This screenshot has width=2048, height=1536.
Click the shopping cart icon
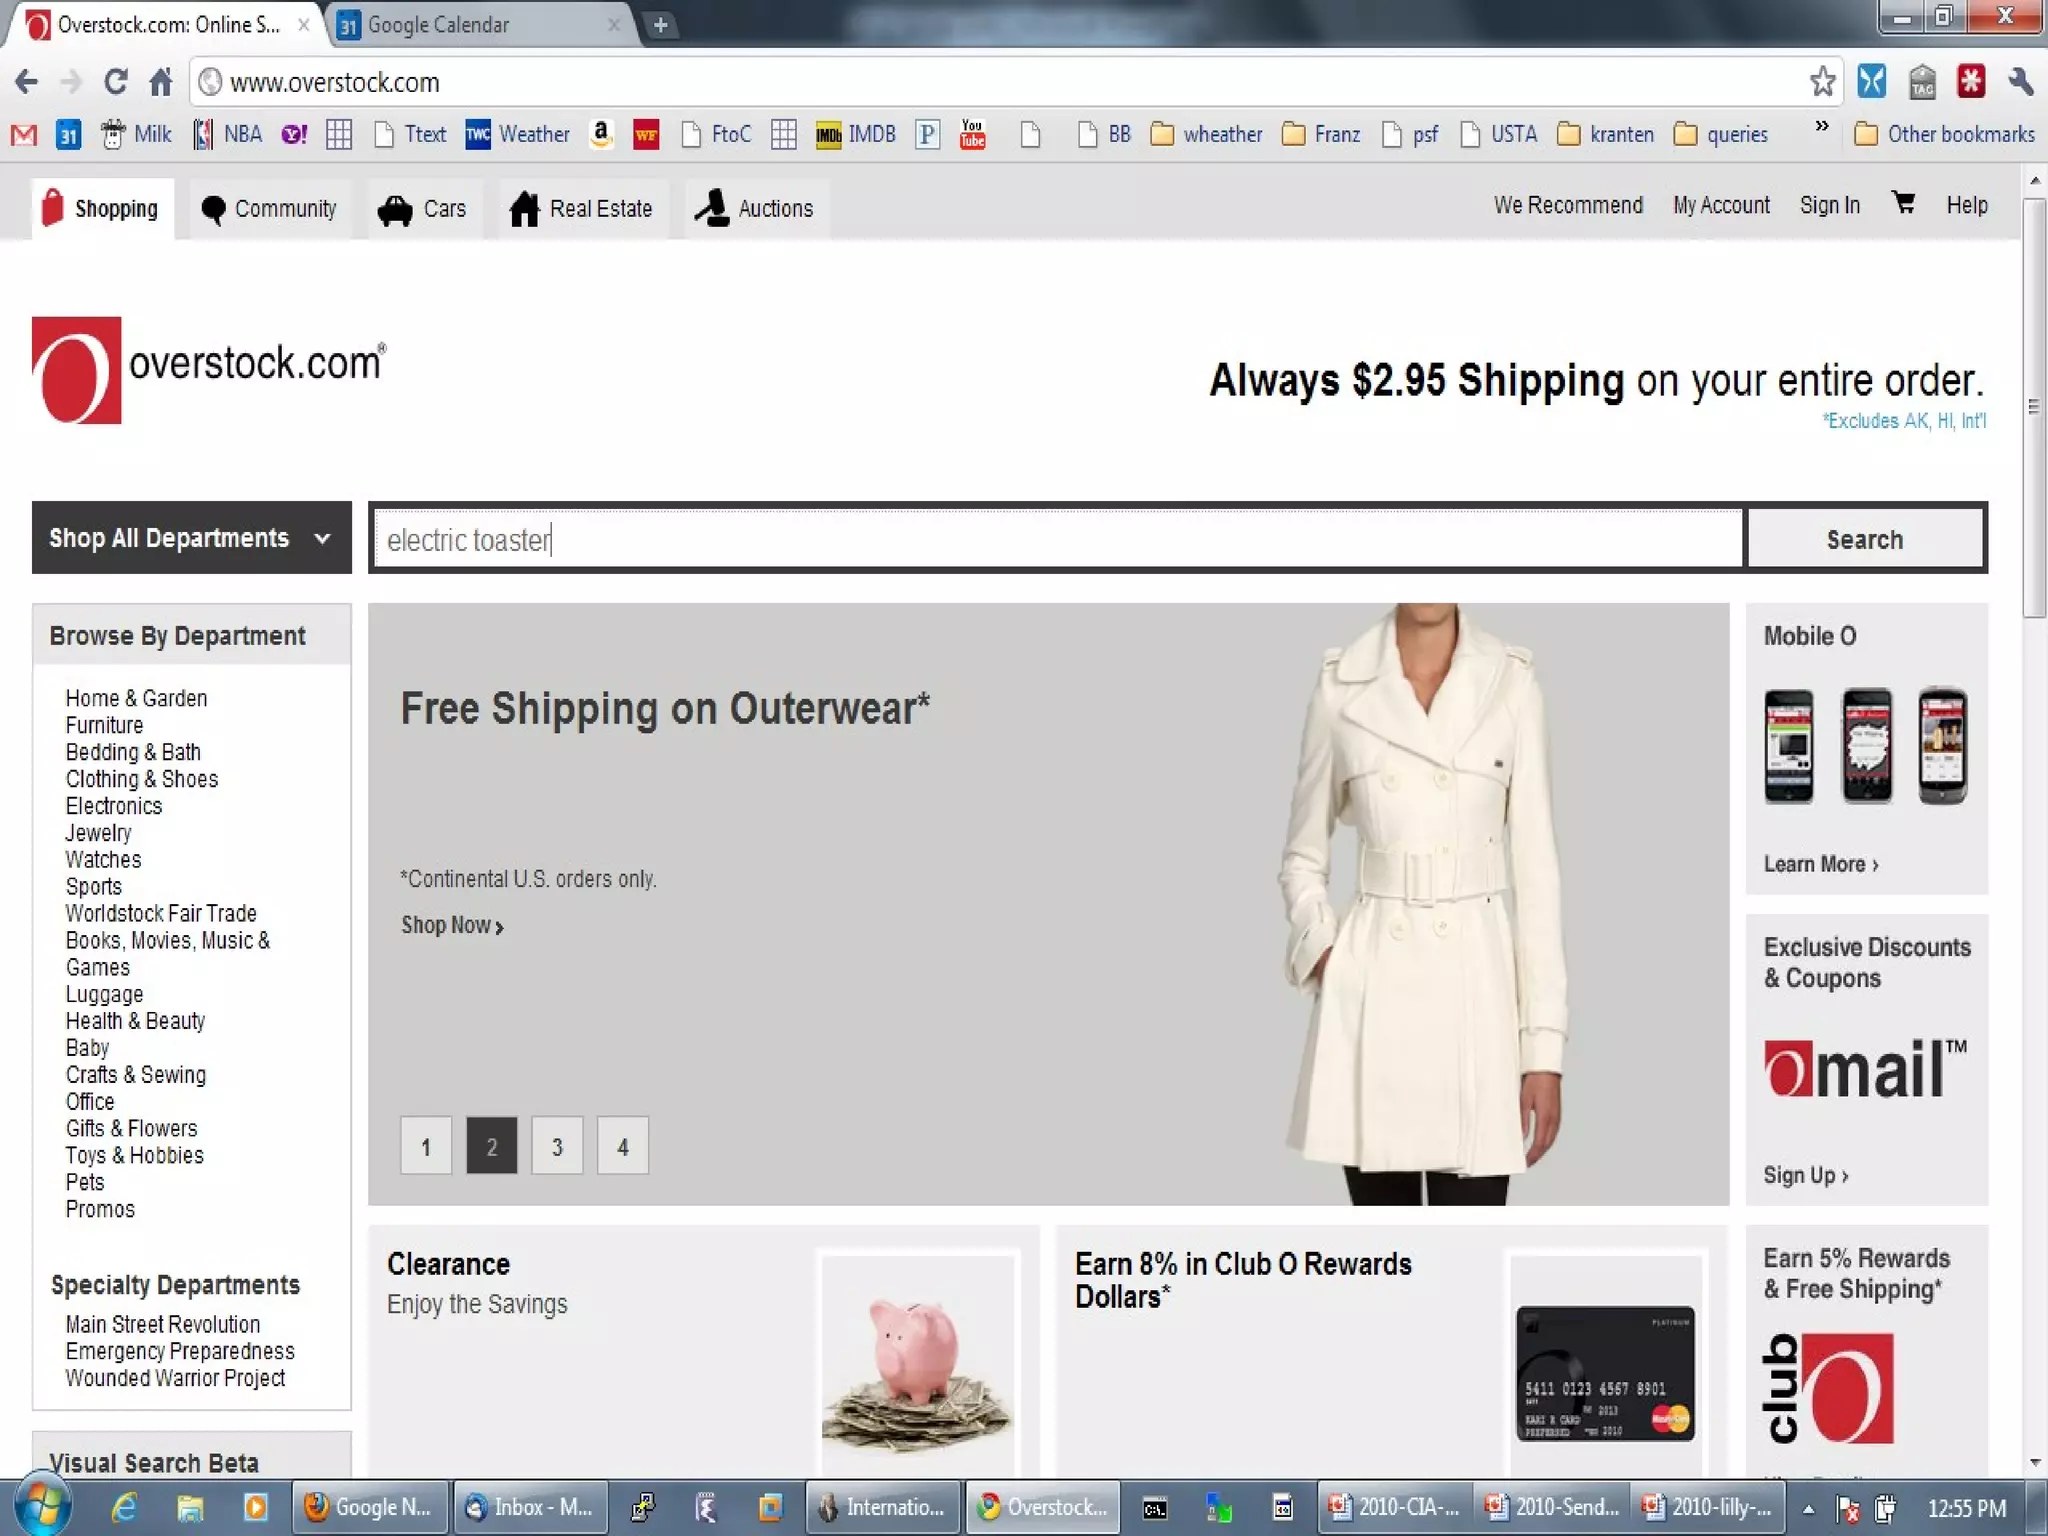pos(1903,204)
